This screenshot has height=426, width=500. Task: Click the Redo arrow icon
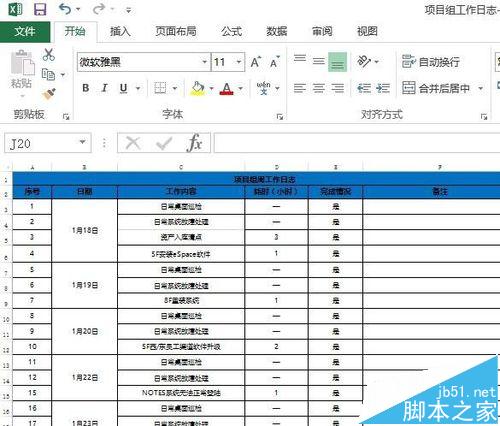click(x=99, y=9)
